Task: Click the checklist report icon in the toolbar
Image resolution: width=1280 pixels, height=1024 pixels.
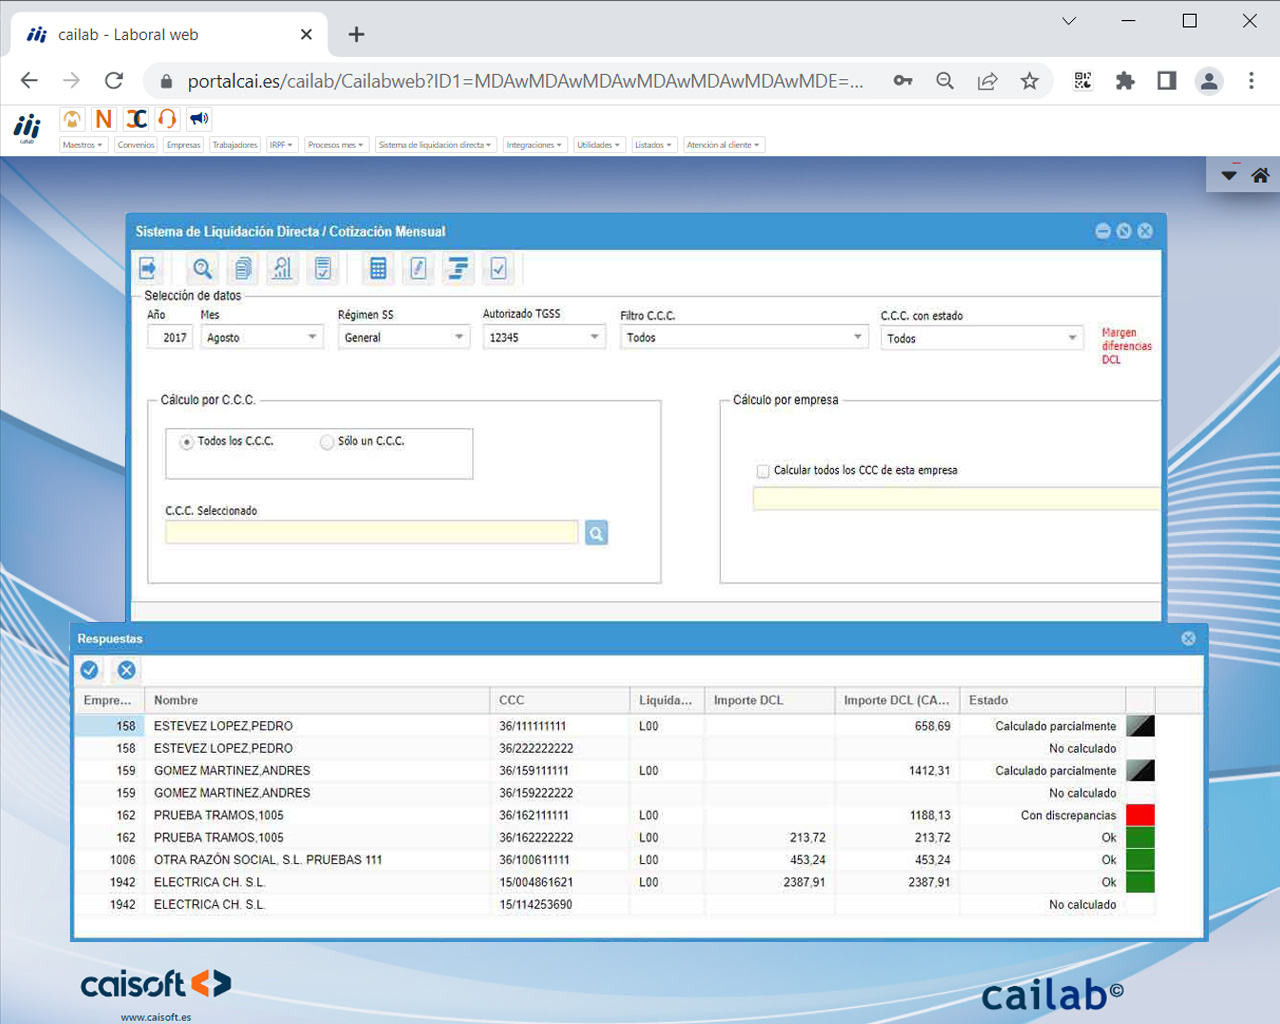Action: [x=320, y=267]
